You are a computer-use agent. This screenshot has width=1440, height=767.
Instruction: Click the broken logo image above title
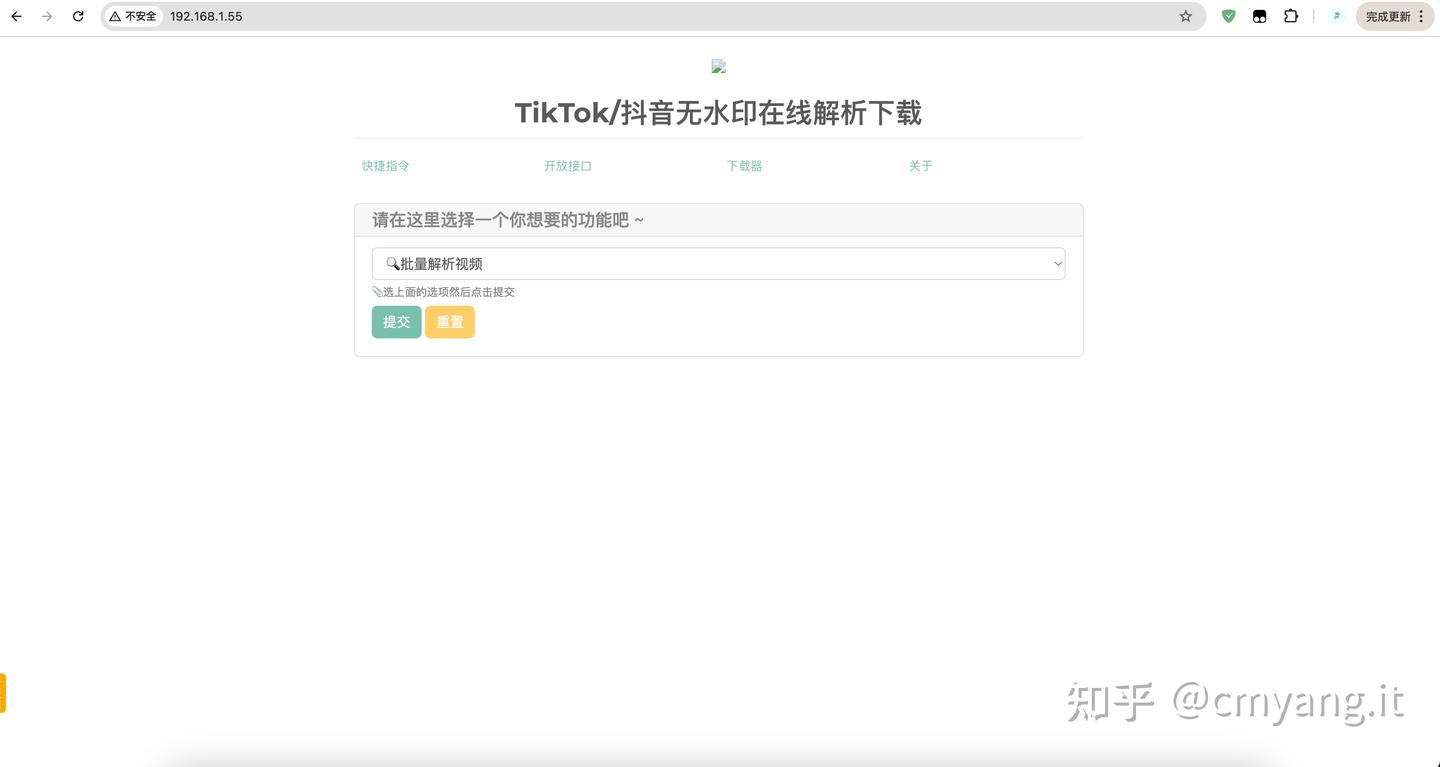point(718,66)
